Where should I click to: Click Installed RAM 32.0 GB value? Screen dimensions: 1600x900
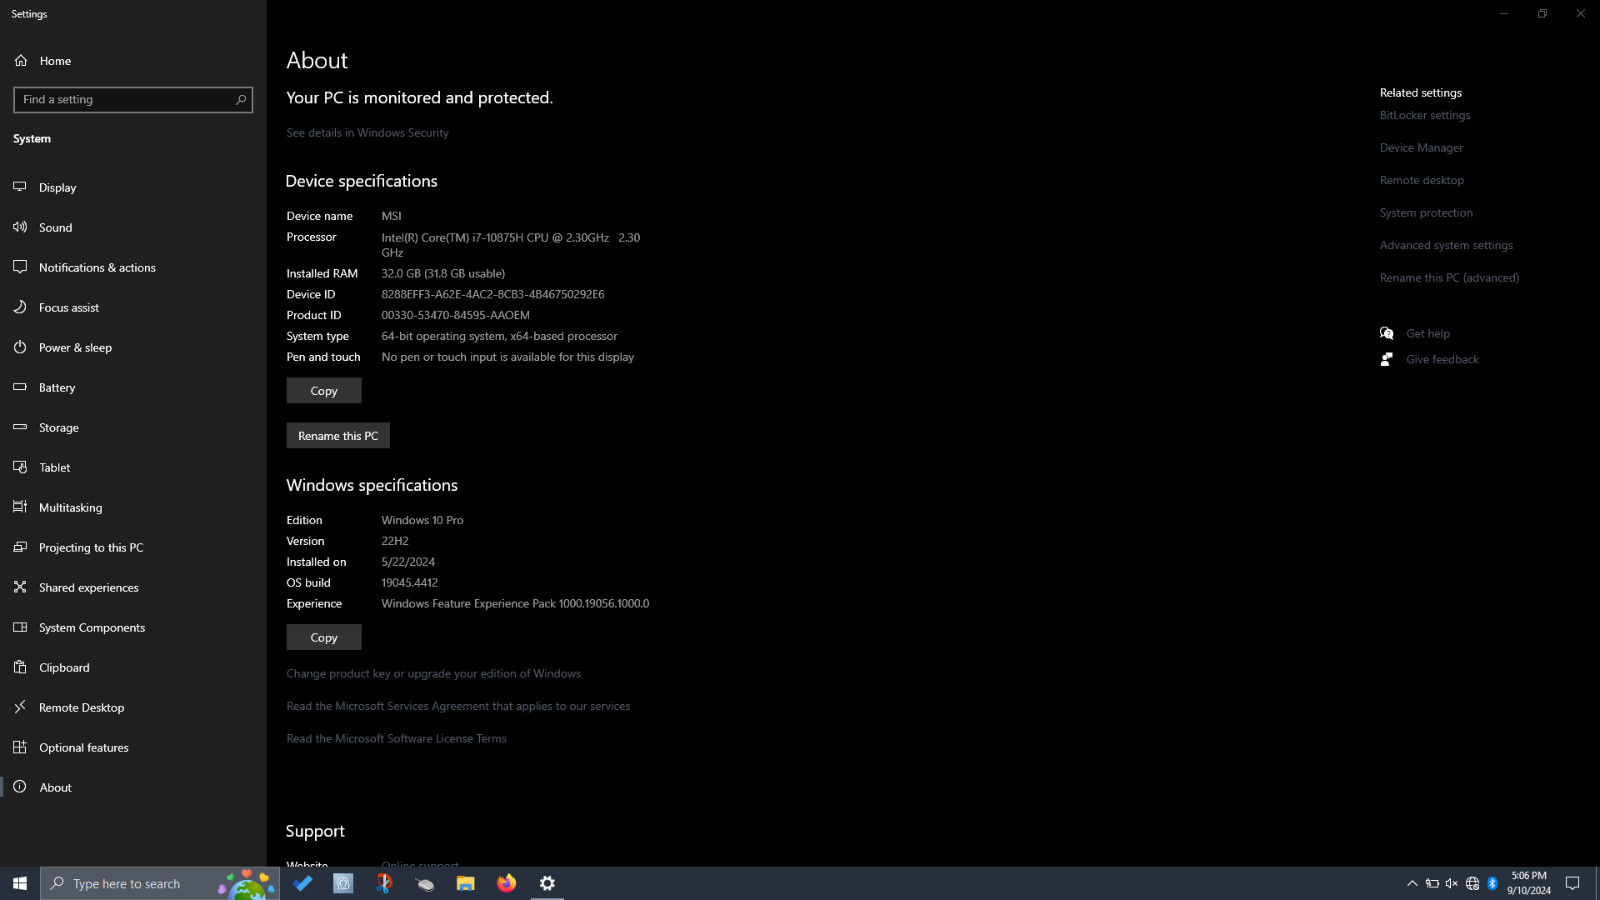(443, 274)
